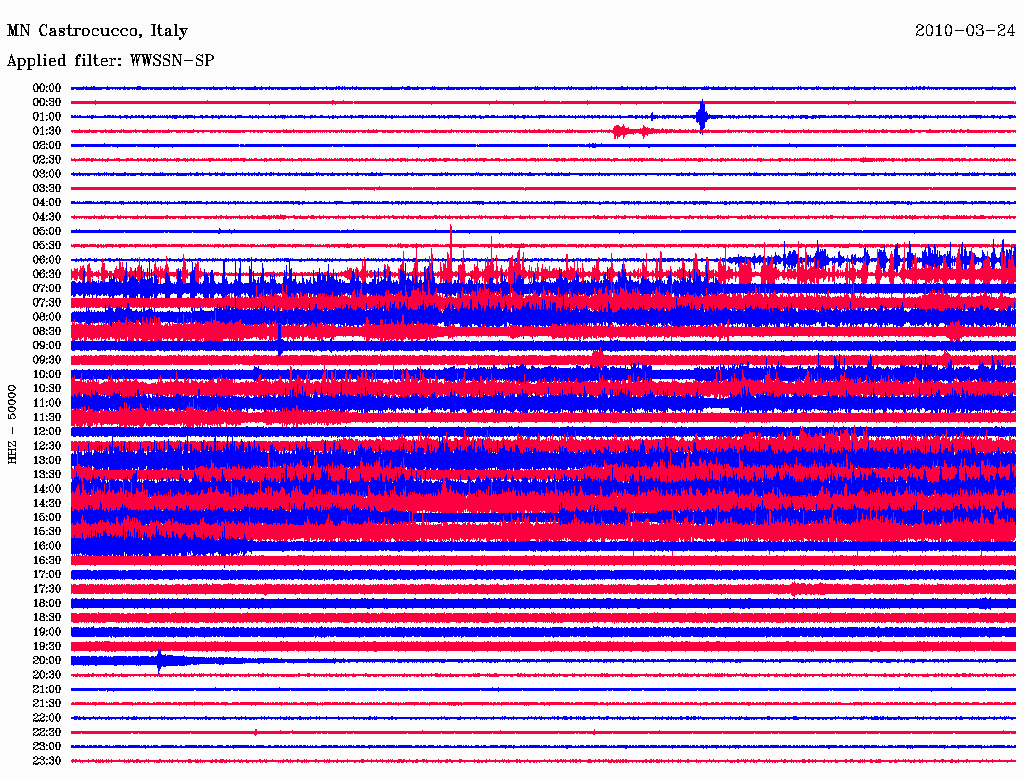Click the 'Applied filter: WWSSN-SP' text
Image resolution: width=1024 pixels, height=780 pixels.
click(110, 61)
